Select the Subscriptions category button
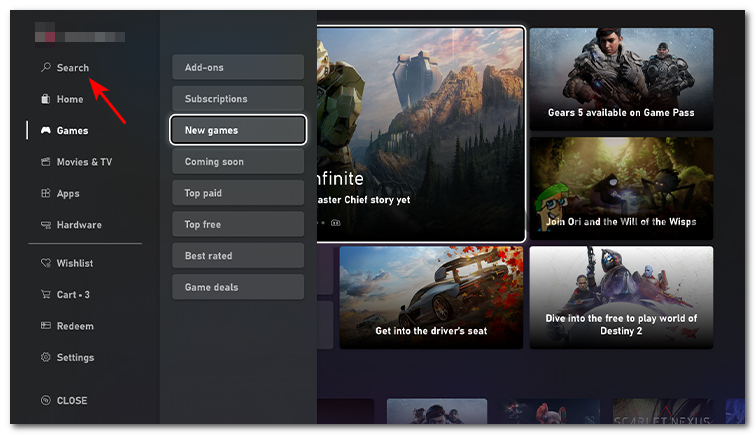 pos(238,98)
